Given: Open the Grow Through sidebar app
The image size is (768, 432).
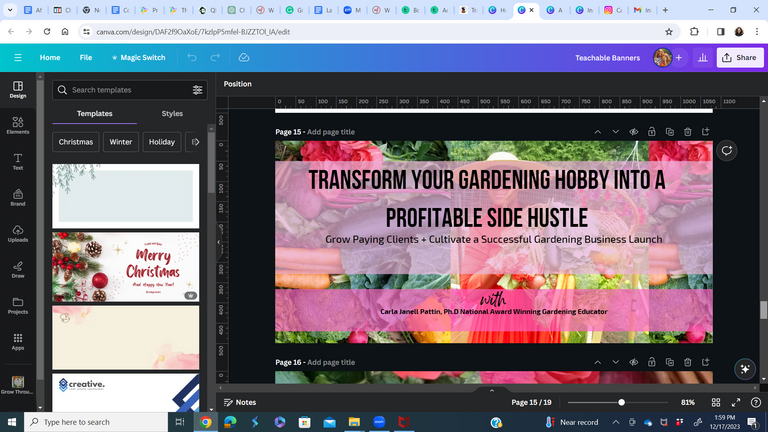Looking at the screenshot, I should pos(18,385).
